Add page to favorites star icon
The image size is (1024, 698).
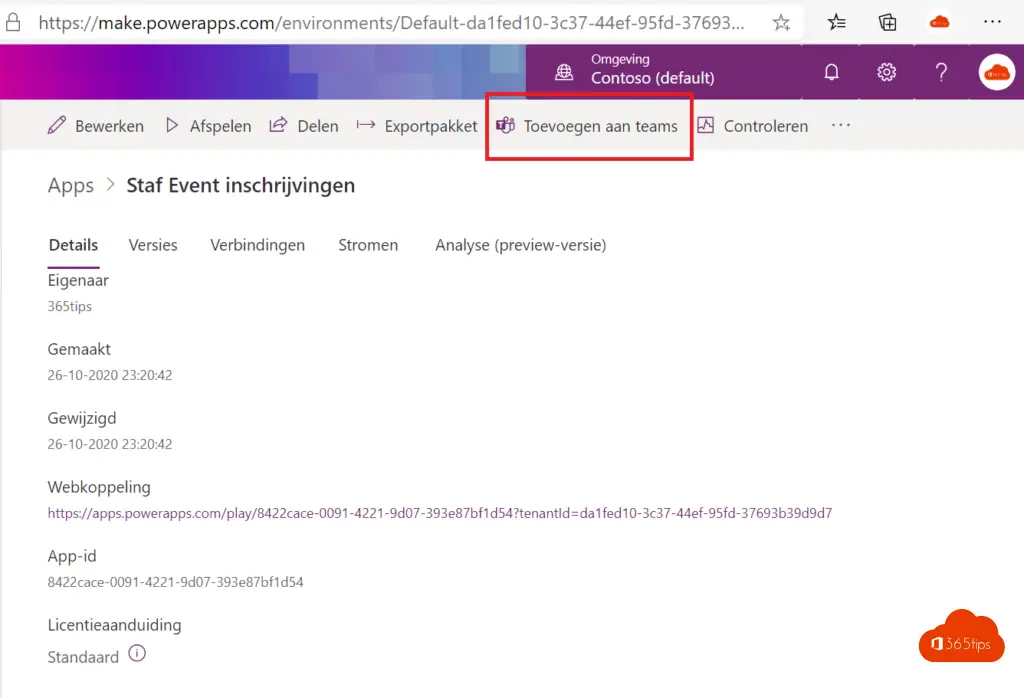[781, 23]
